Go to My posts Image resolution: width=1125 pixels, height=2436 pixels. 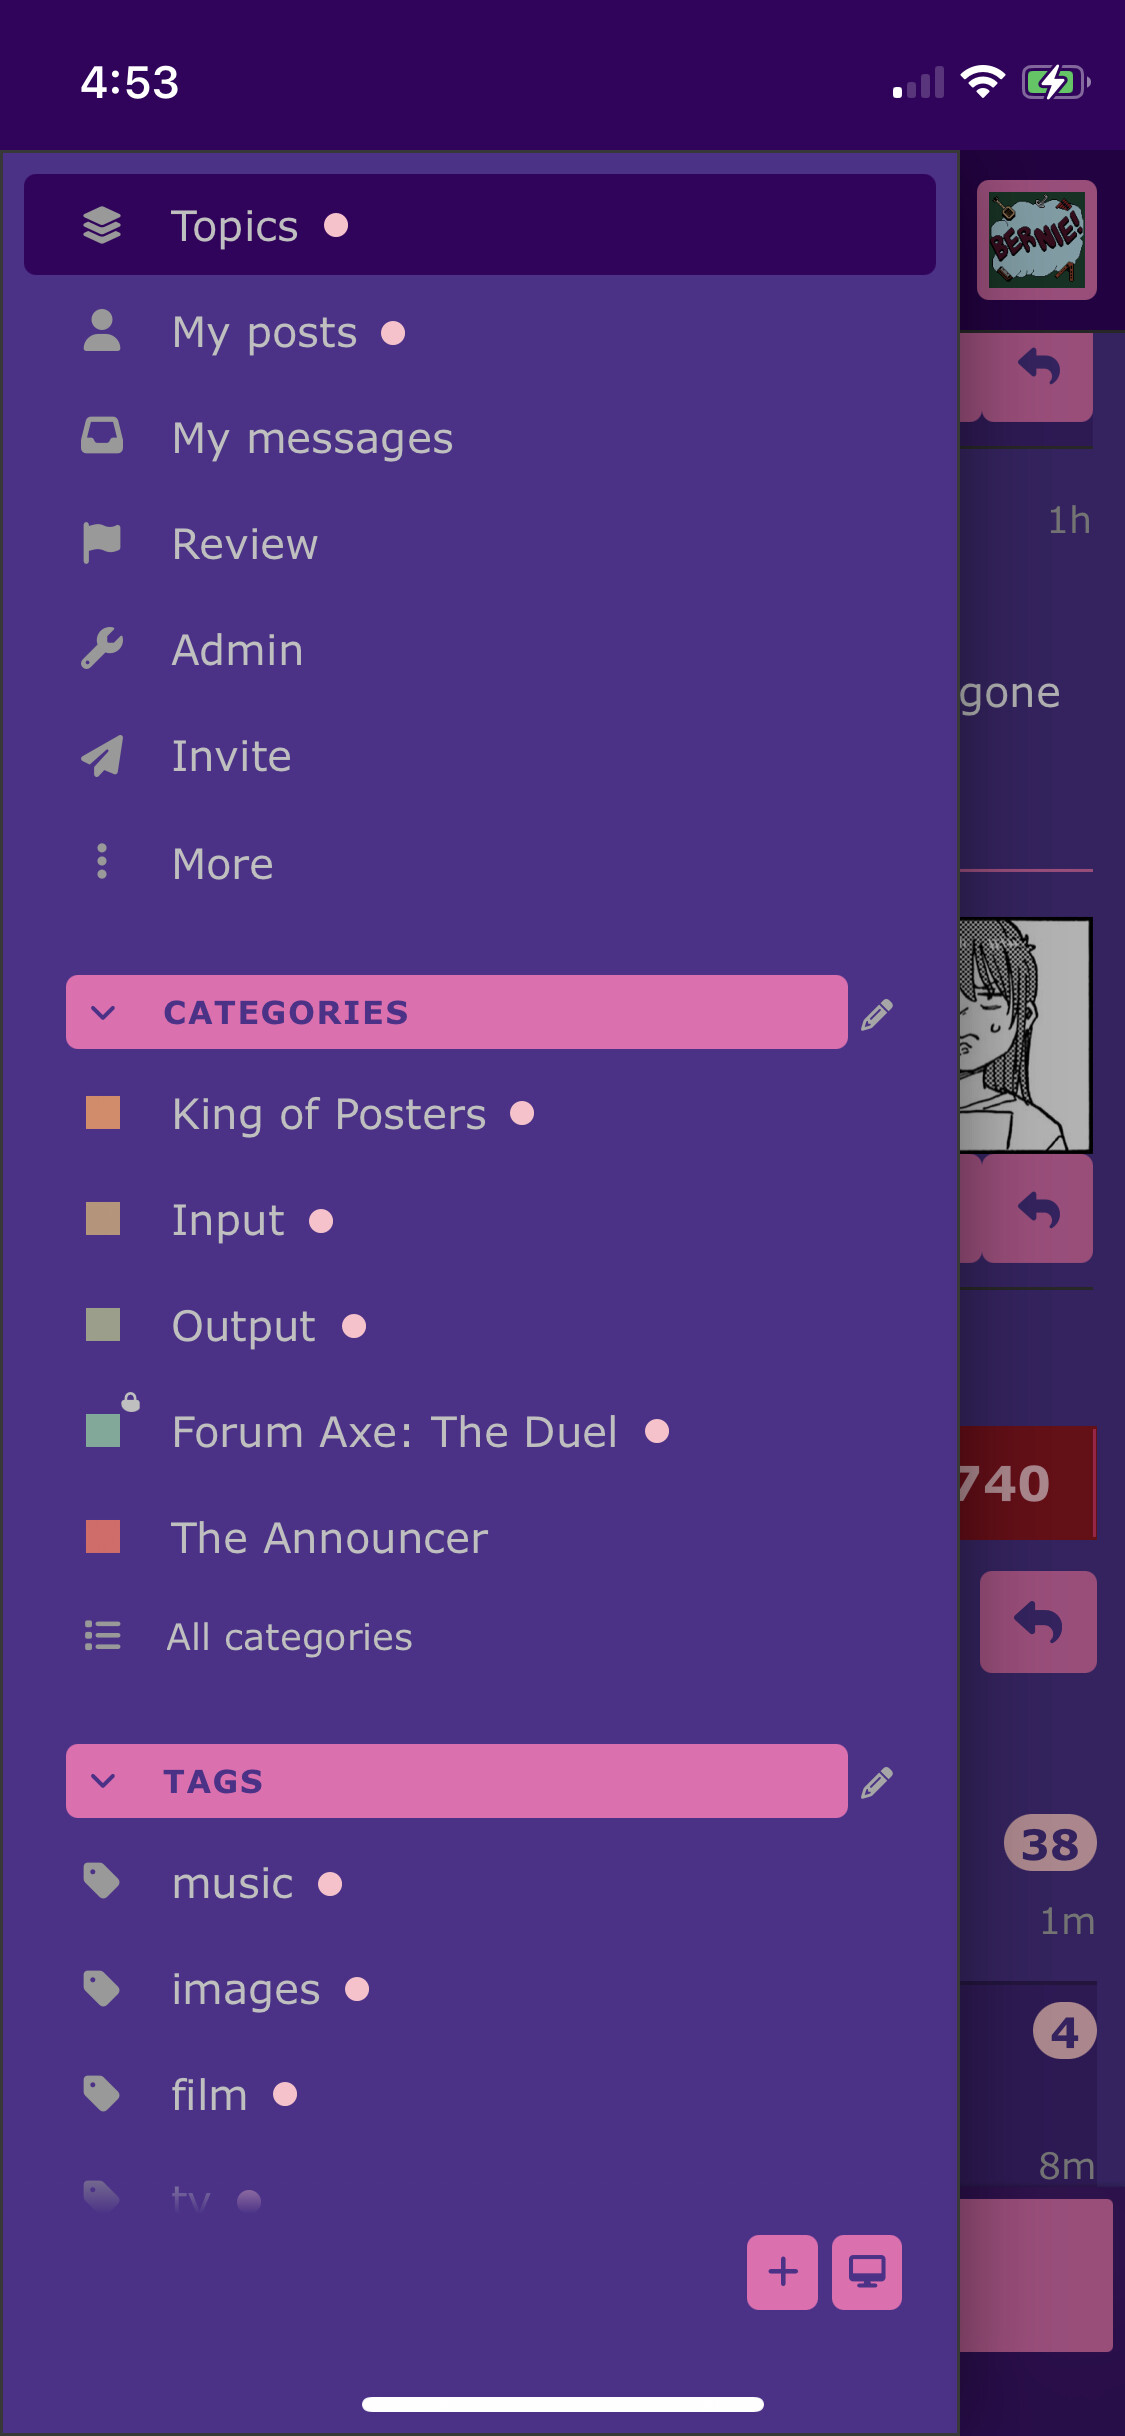tap(264, 332)
